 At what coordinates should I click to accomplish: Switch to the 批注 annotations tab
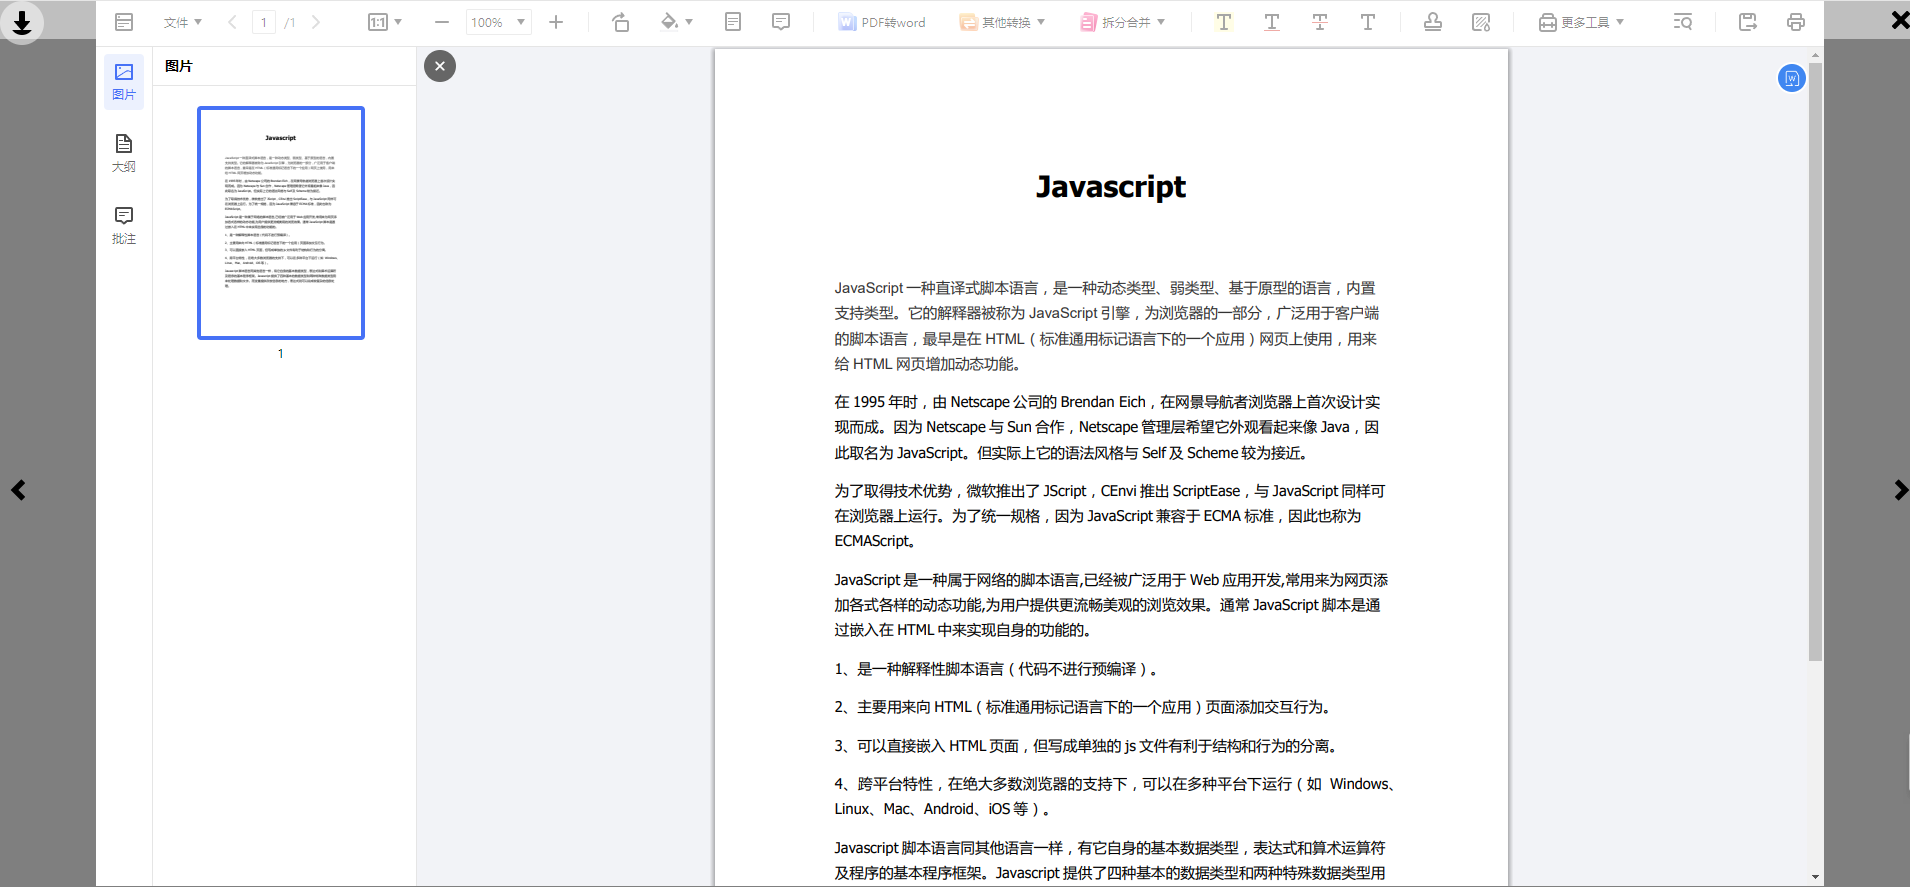(124, 226)
